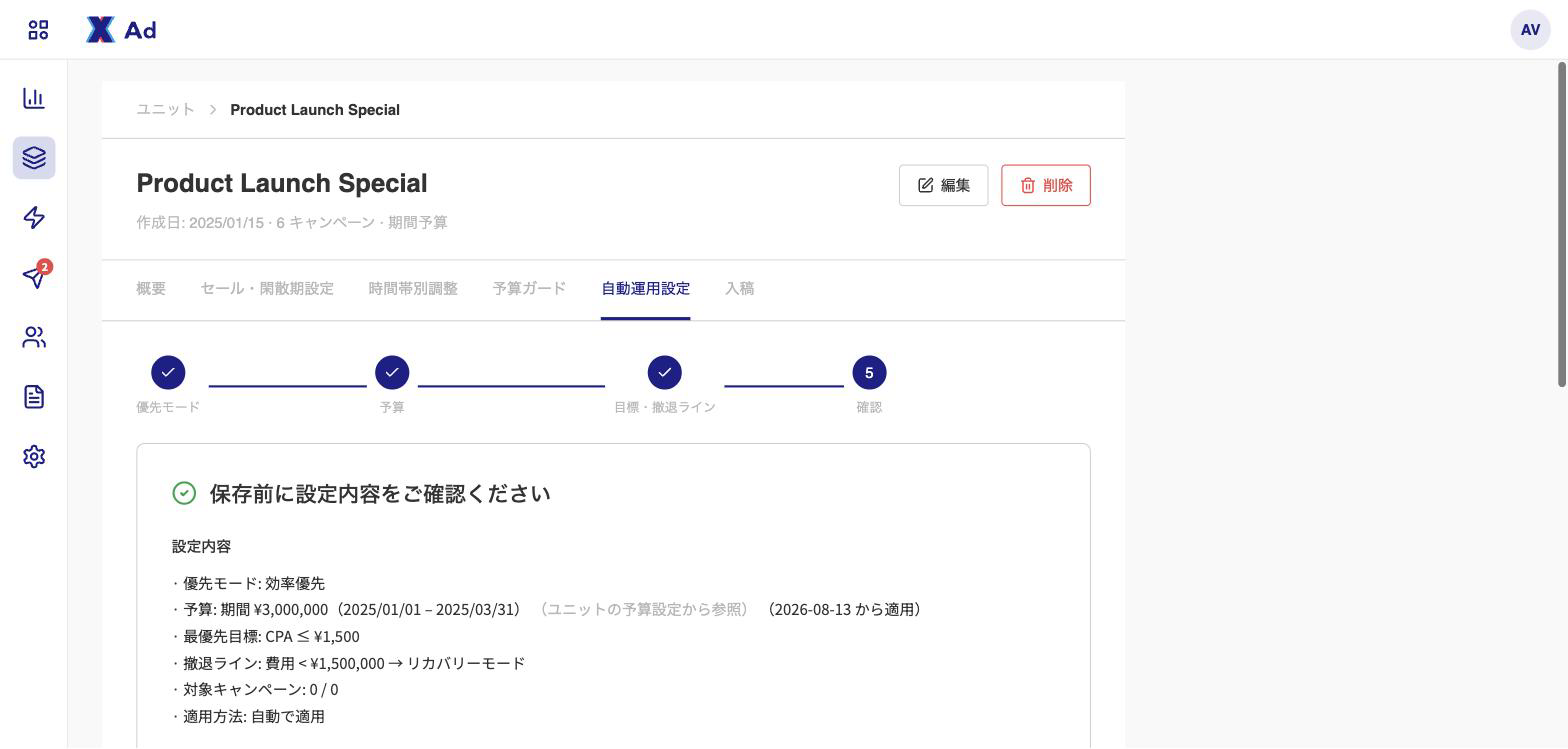Click the green check icon beside heading
This screenshot has width=1568, height=749.
point(184,493)
